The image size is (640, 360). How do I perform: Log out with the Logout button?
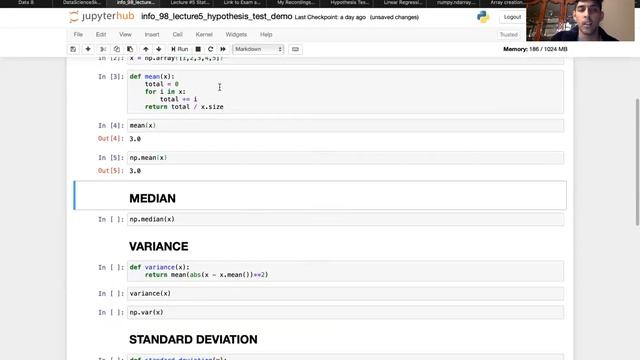point(512,17)
